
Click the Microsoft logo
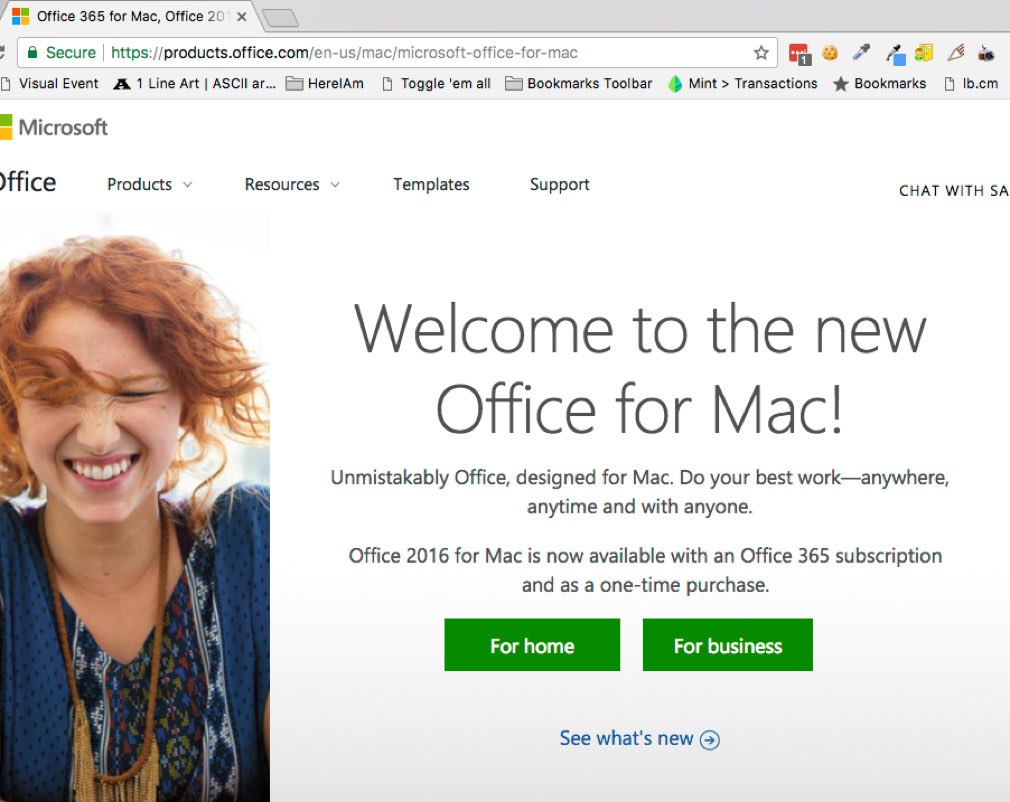coord(54,127)
